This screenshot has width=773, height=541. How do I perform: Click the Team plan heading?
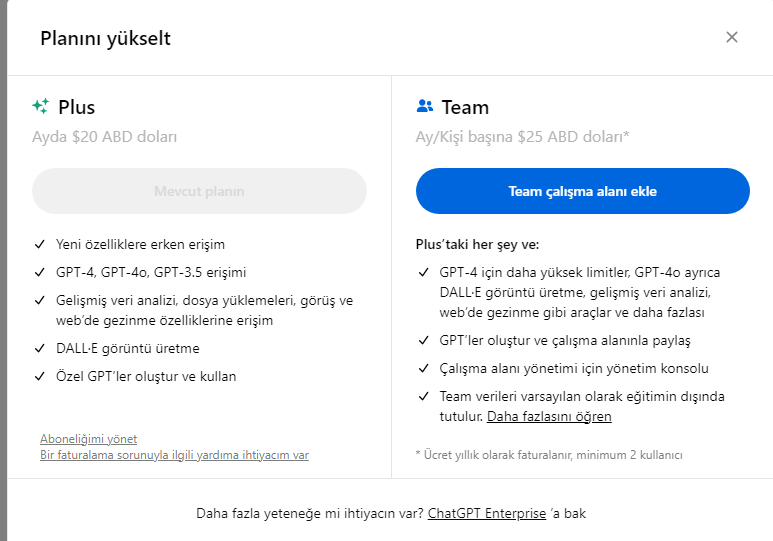pyautogui.click(x=465, y=107)
